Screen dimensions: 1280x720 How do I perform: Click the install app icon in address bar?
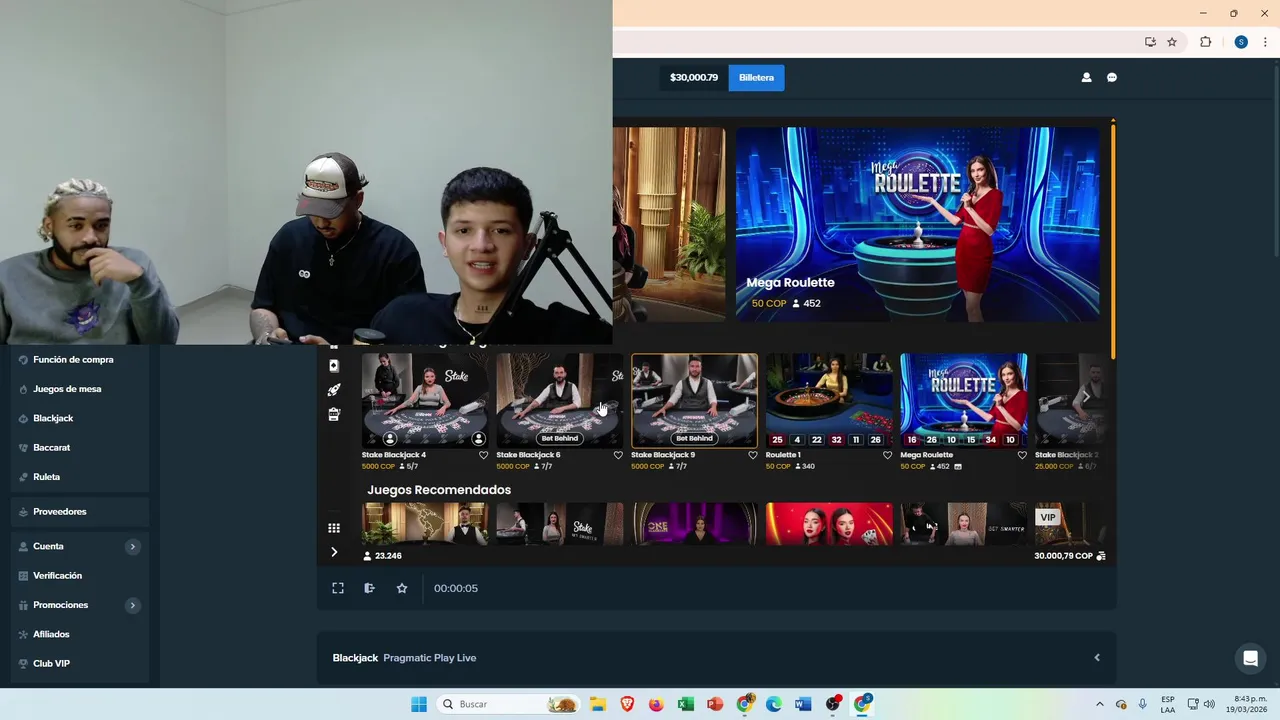[x=1150, y=42]
